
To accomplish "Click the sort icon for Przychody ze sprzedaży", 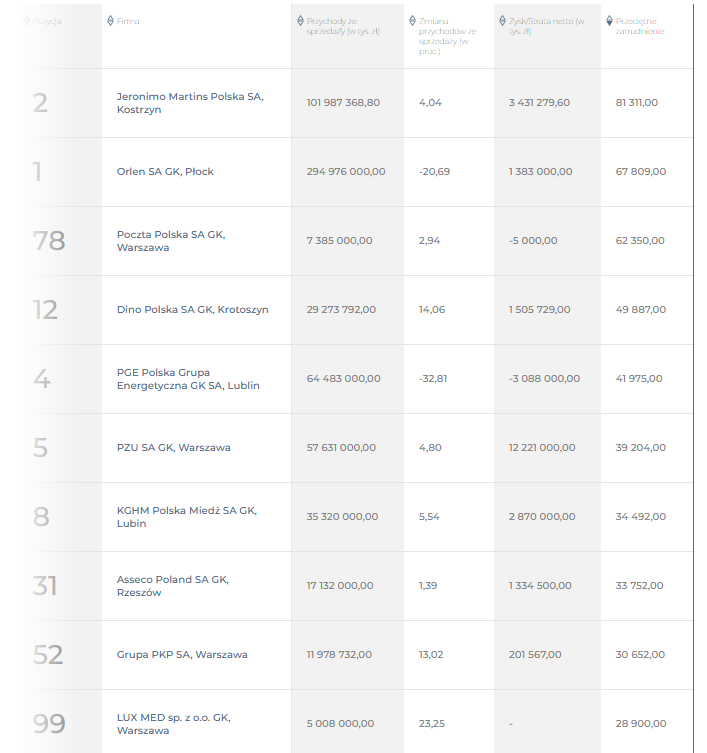I will click(301, 21).
